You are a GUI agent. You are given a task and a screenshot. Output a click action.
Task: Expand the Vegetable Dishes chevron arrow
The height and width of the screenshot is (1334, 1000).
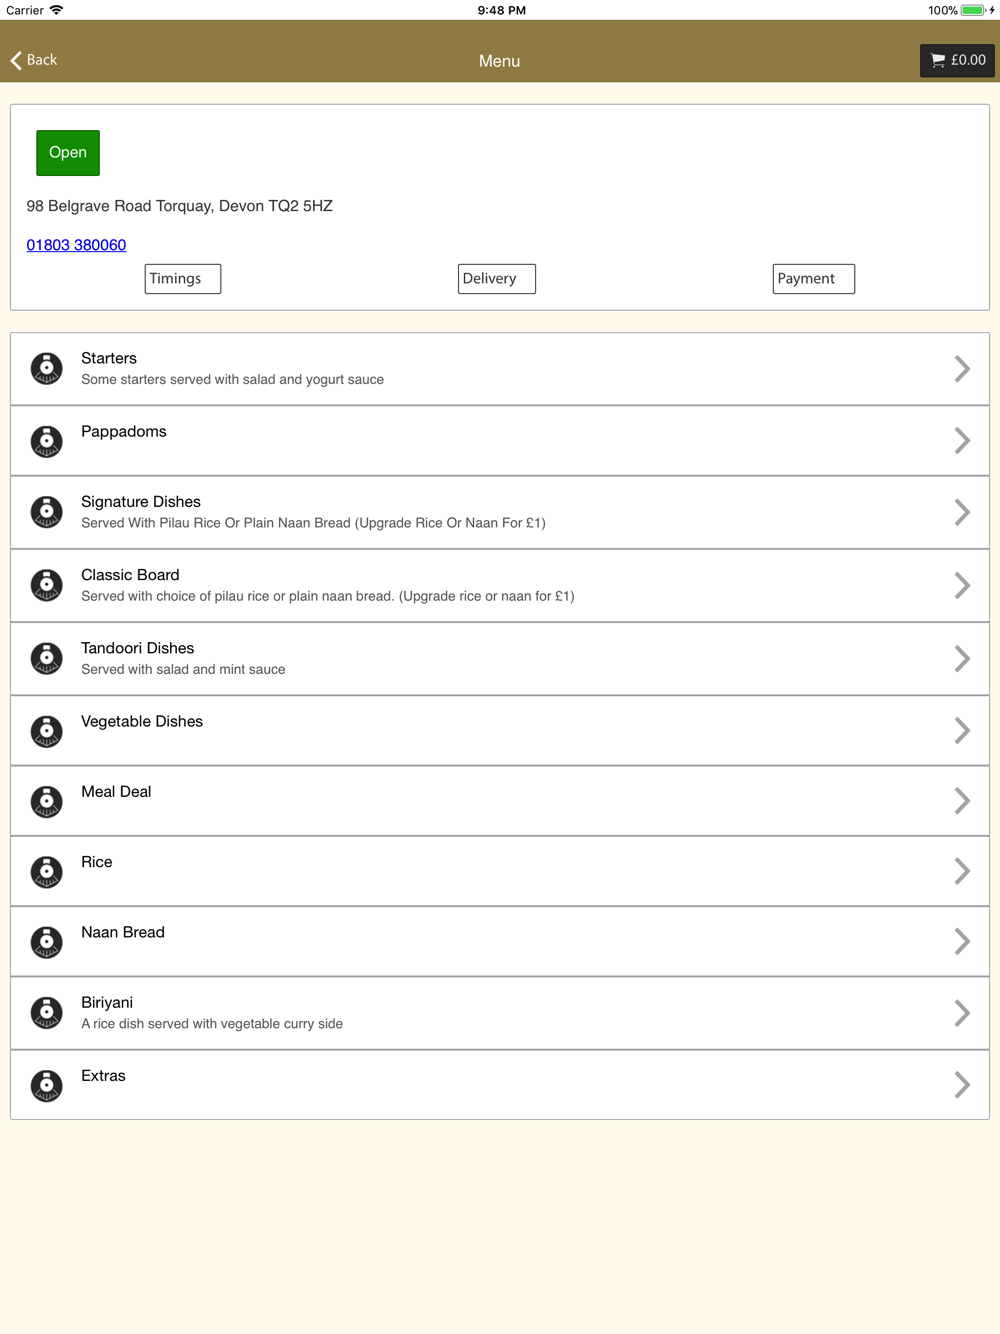point(962,731)
